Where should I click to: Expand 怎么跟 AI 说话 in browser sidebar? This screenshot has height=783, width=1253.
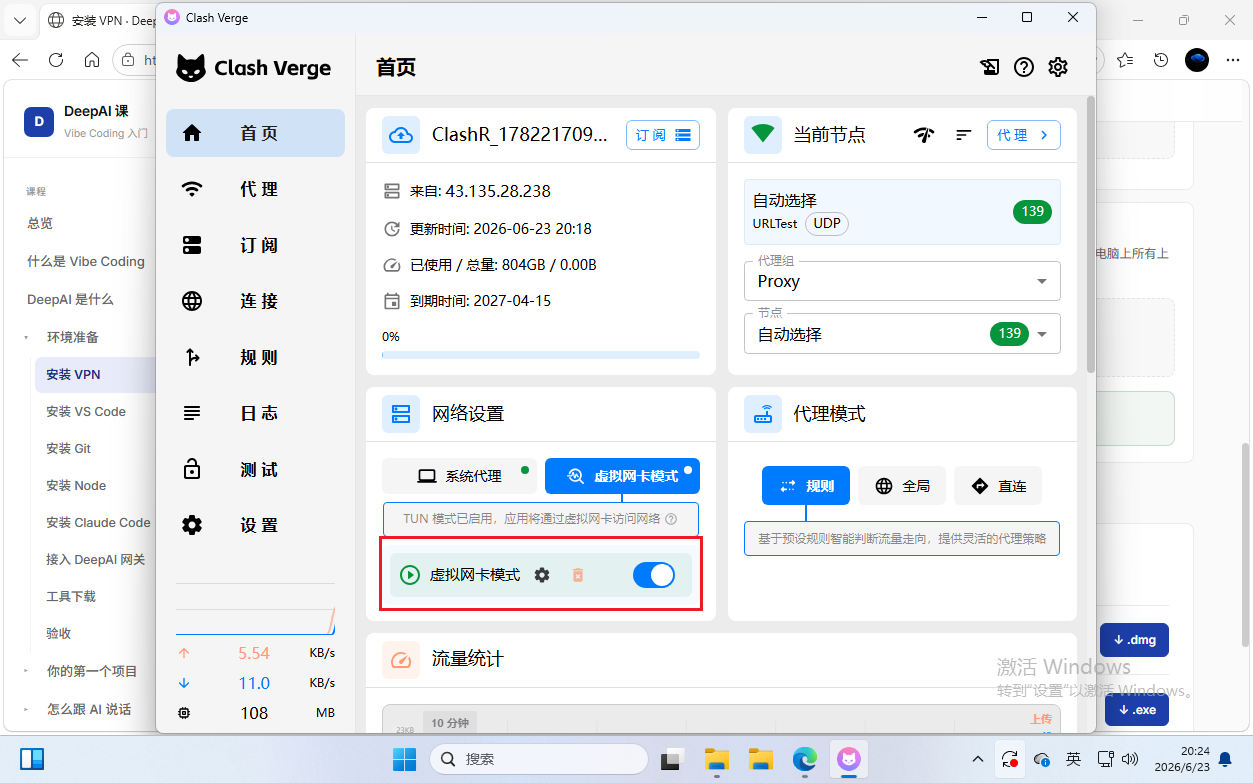(x=27, y=709)
